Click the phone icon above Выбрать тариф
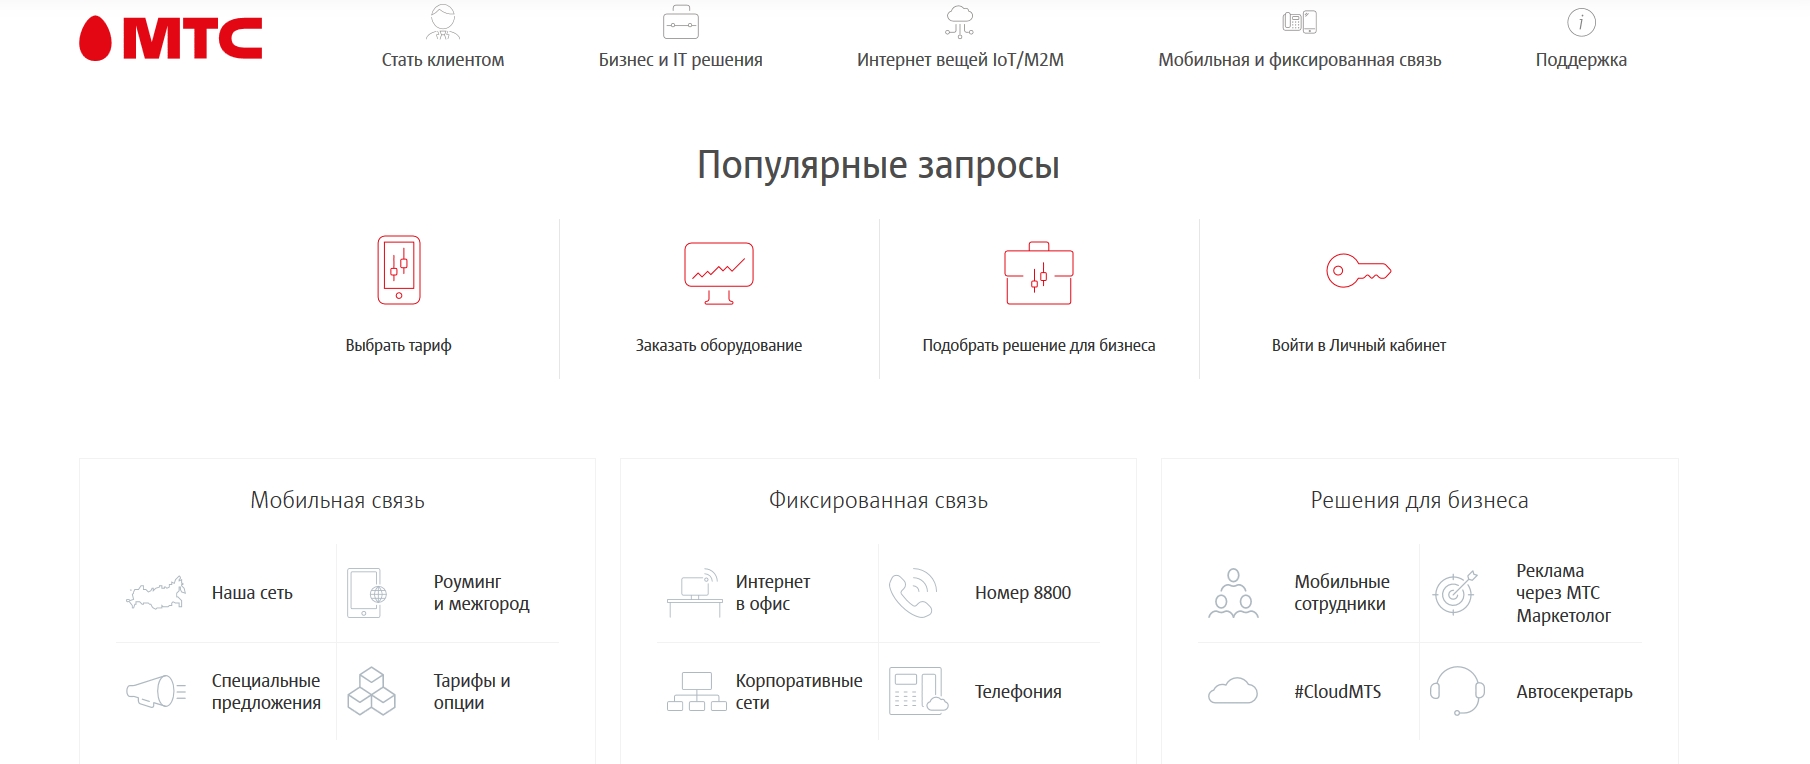Viewport: 1810px width, 764px height. 398,270
